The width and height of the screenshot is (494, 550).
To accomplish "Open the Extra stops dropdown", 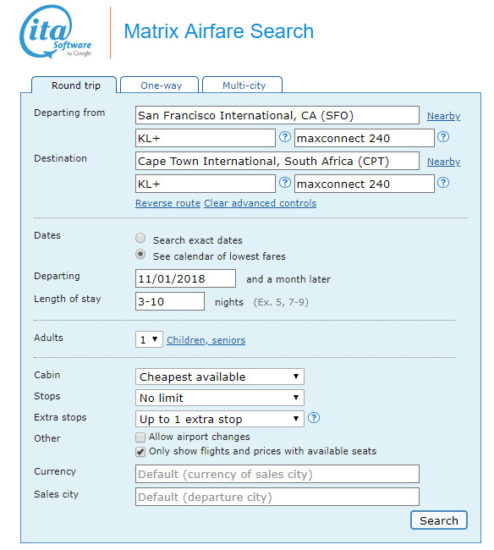I will [220, 419].
